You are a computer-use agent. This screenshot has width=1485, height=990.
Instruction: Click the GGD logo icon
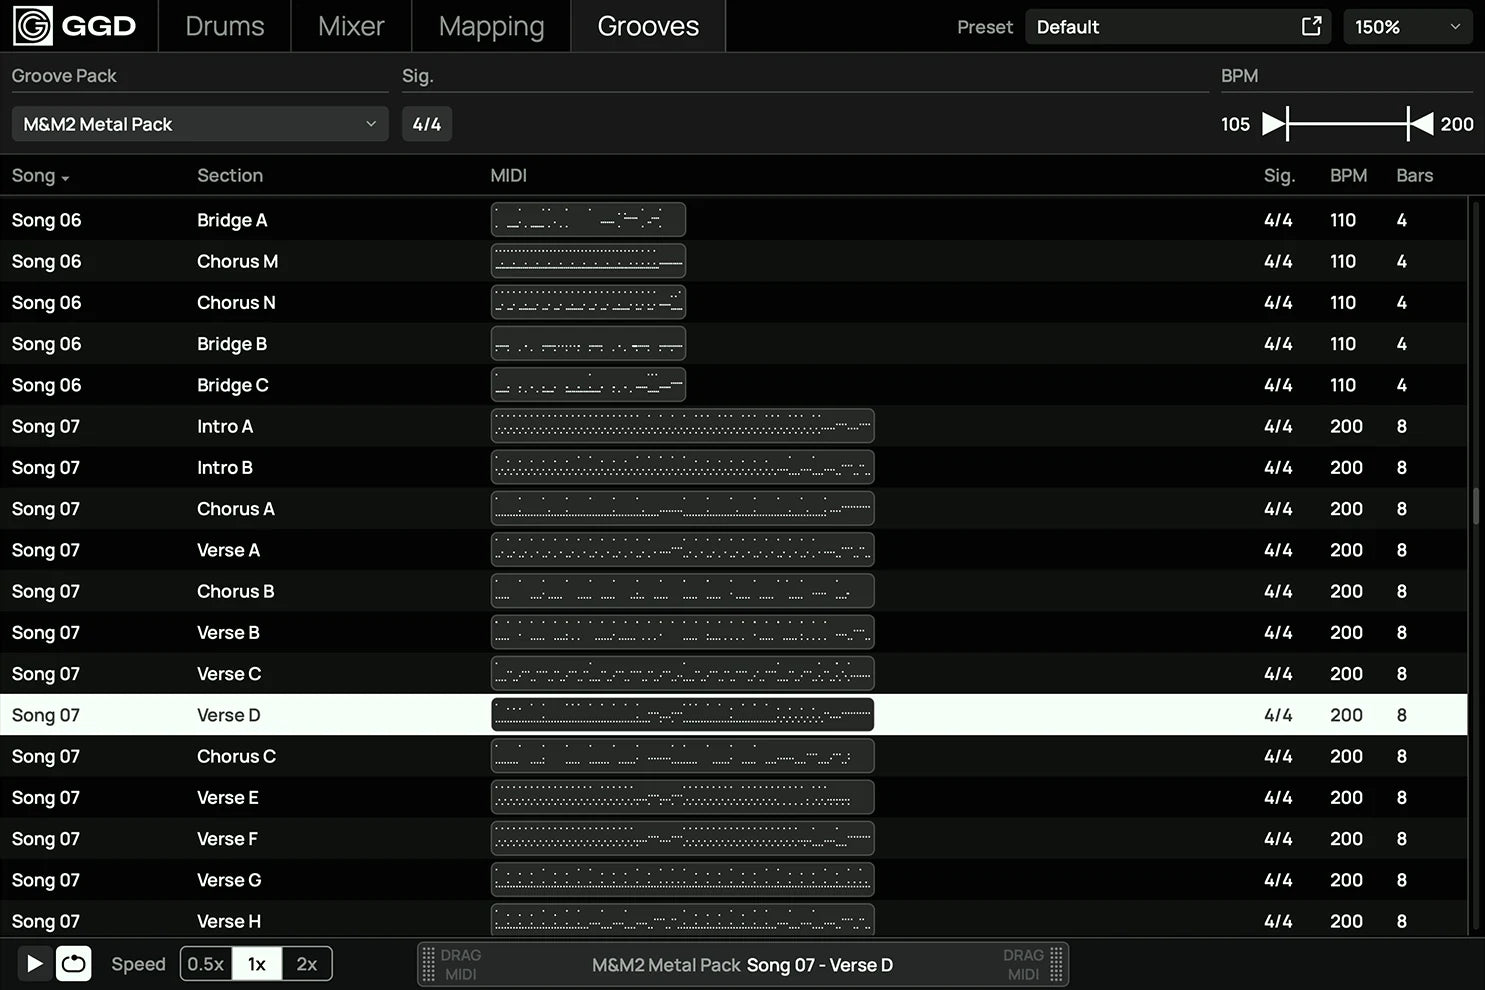tap(32, 26)
